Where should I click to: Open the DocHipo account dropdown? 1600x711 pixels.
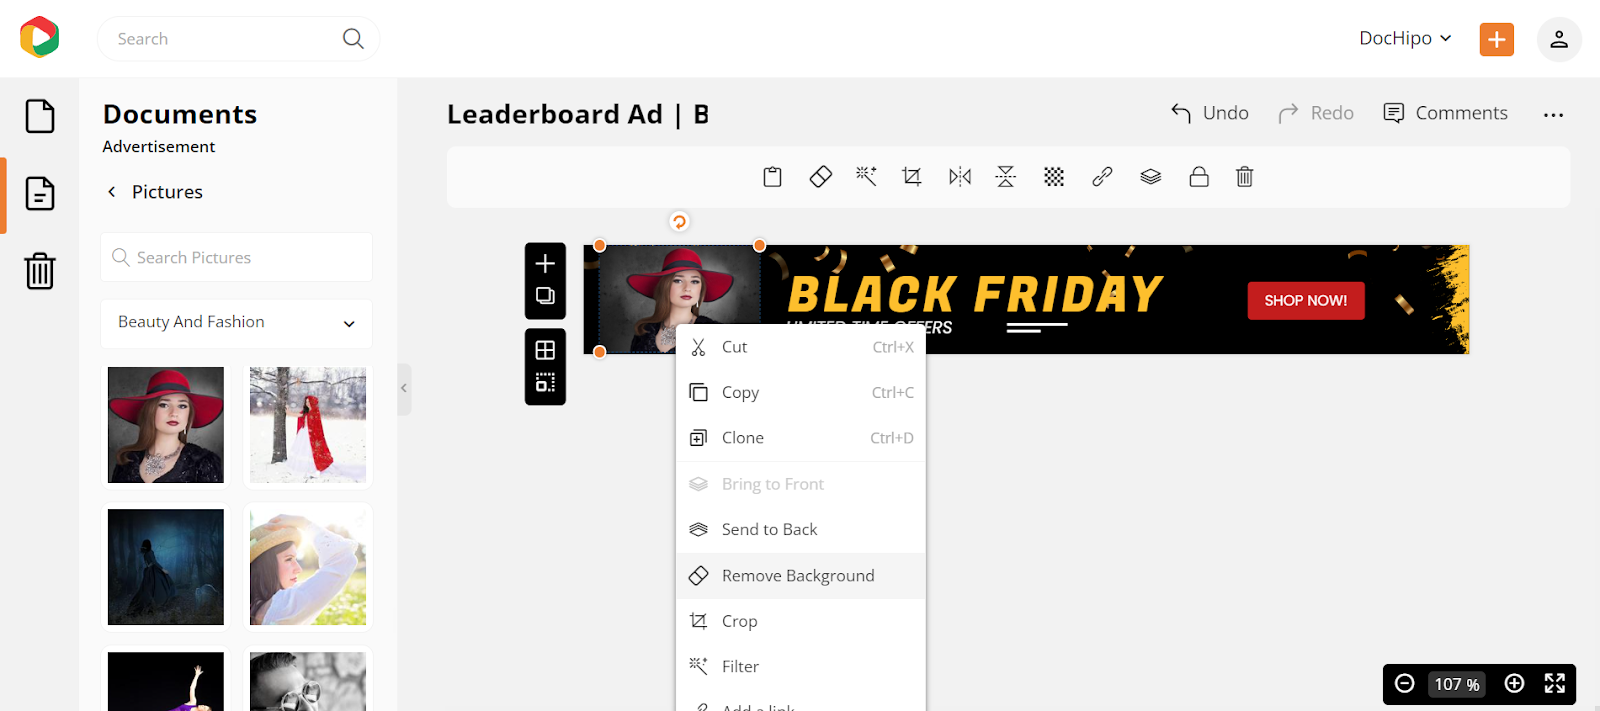click(1405, 38)
